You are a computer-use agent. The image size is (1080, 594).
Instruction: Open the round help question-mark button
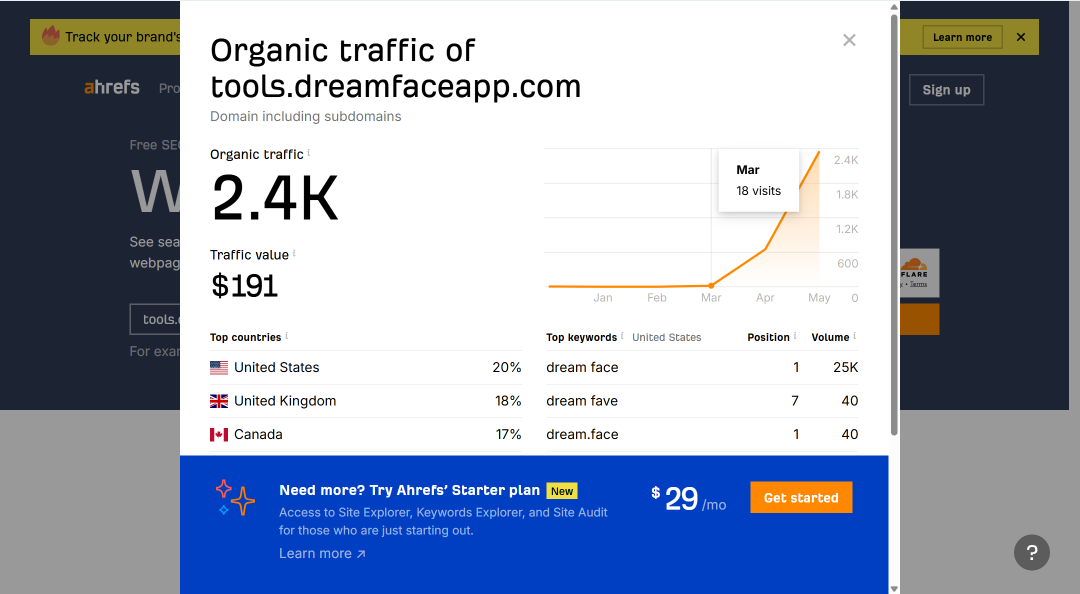tap(1032, 553)
